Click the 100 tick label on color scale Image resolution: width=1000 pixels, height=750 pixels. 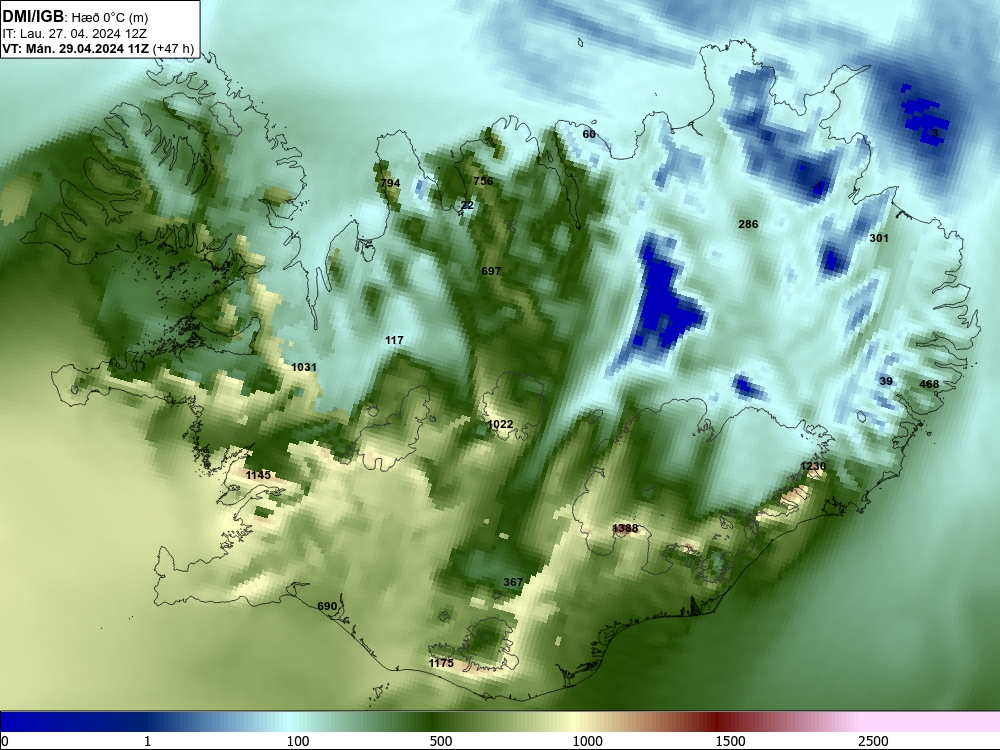[x=298, y=741]
